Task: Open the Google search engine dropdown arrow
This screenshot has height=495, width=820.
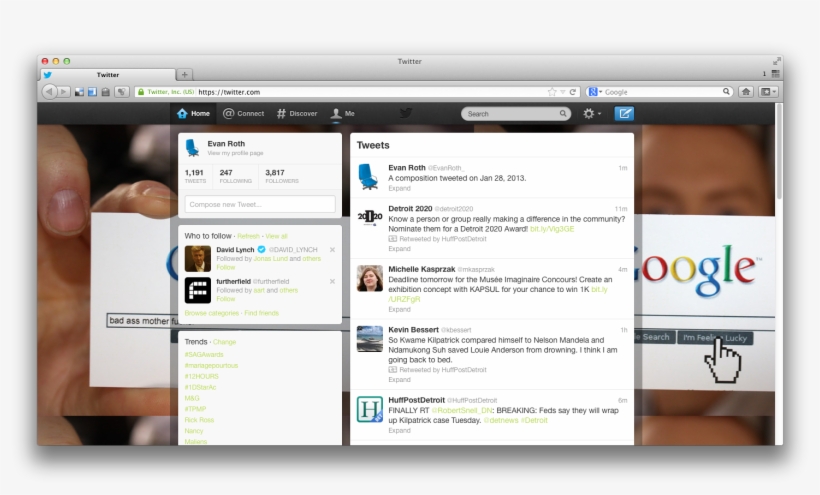Action: [600, 92]
